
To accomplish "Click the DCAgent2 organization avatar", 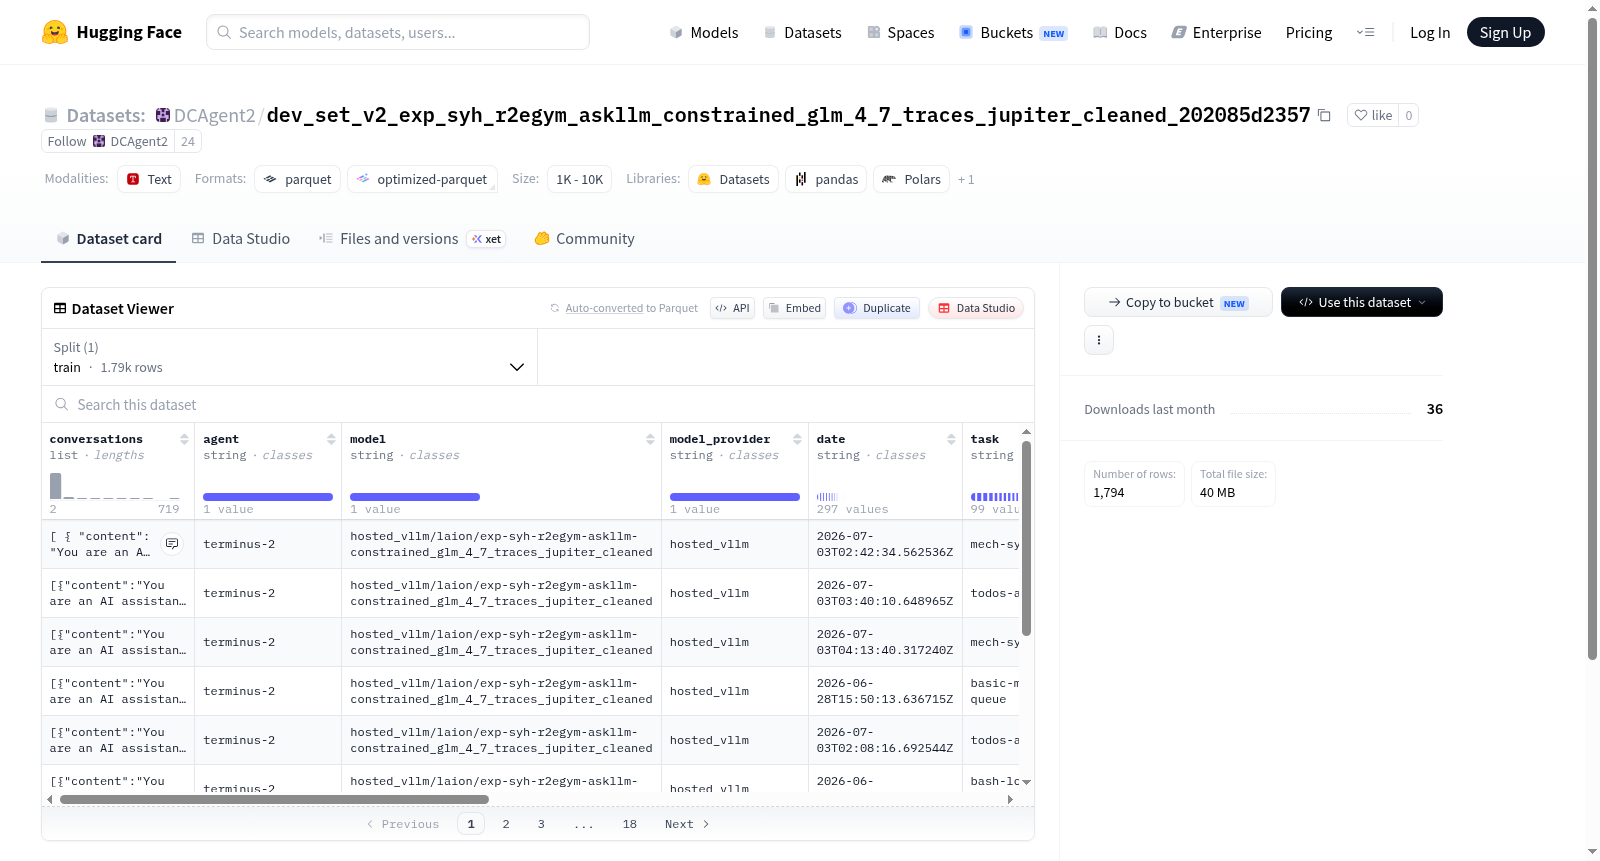I will tap(163, 115).
